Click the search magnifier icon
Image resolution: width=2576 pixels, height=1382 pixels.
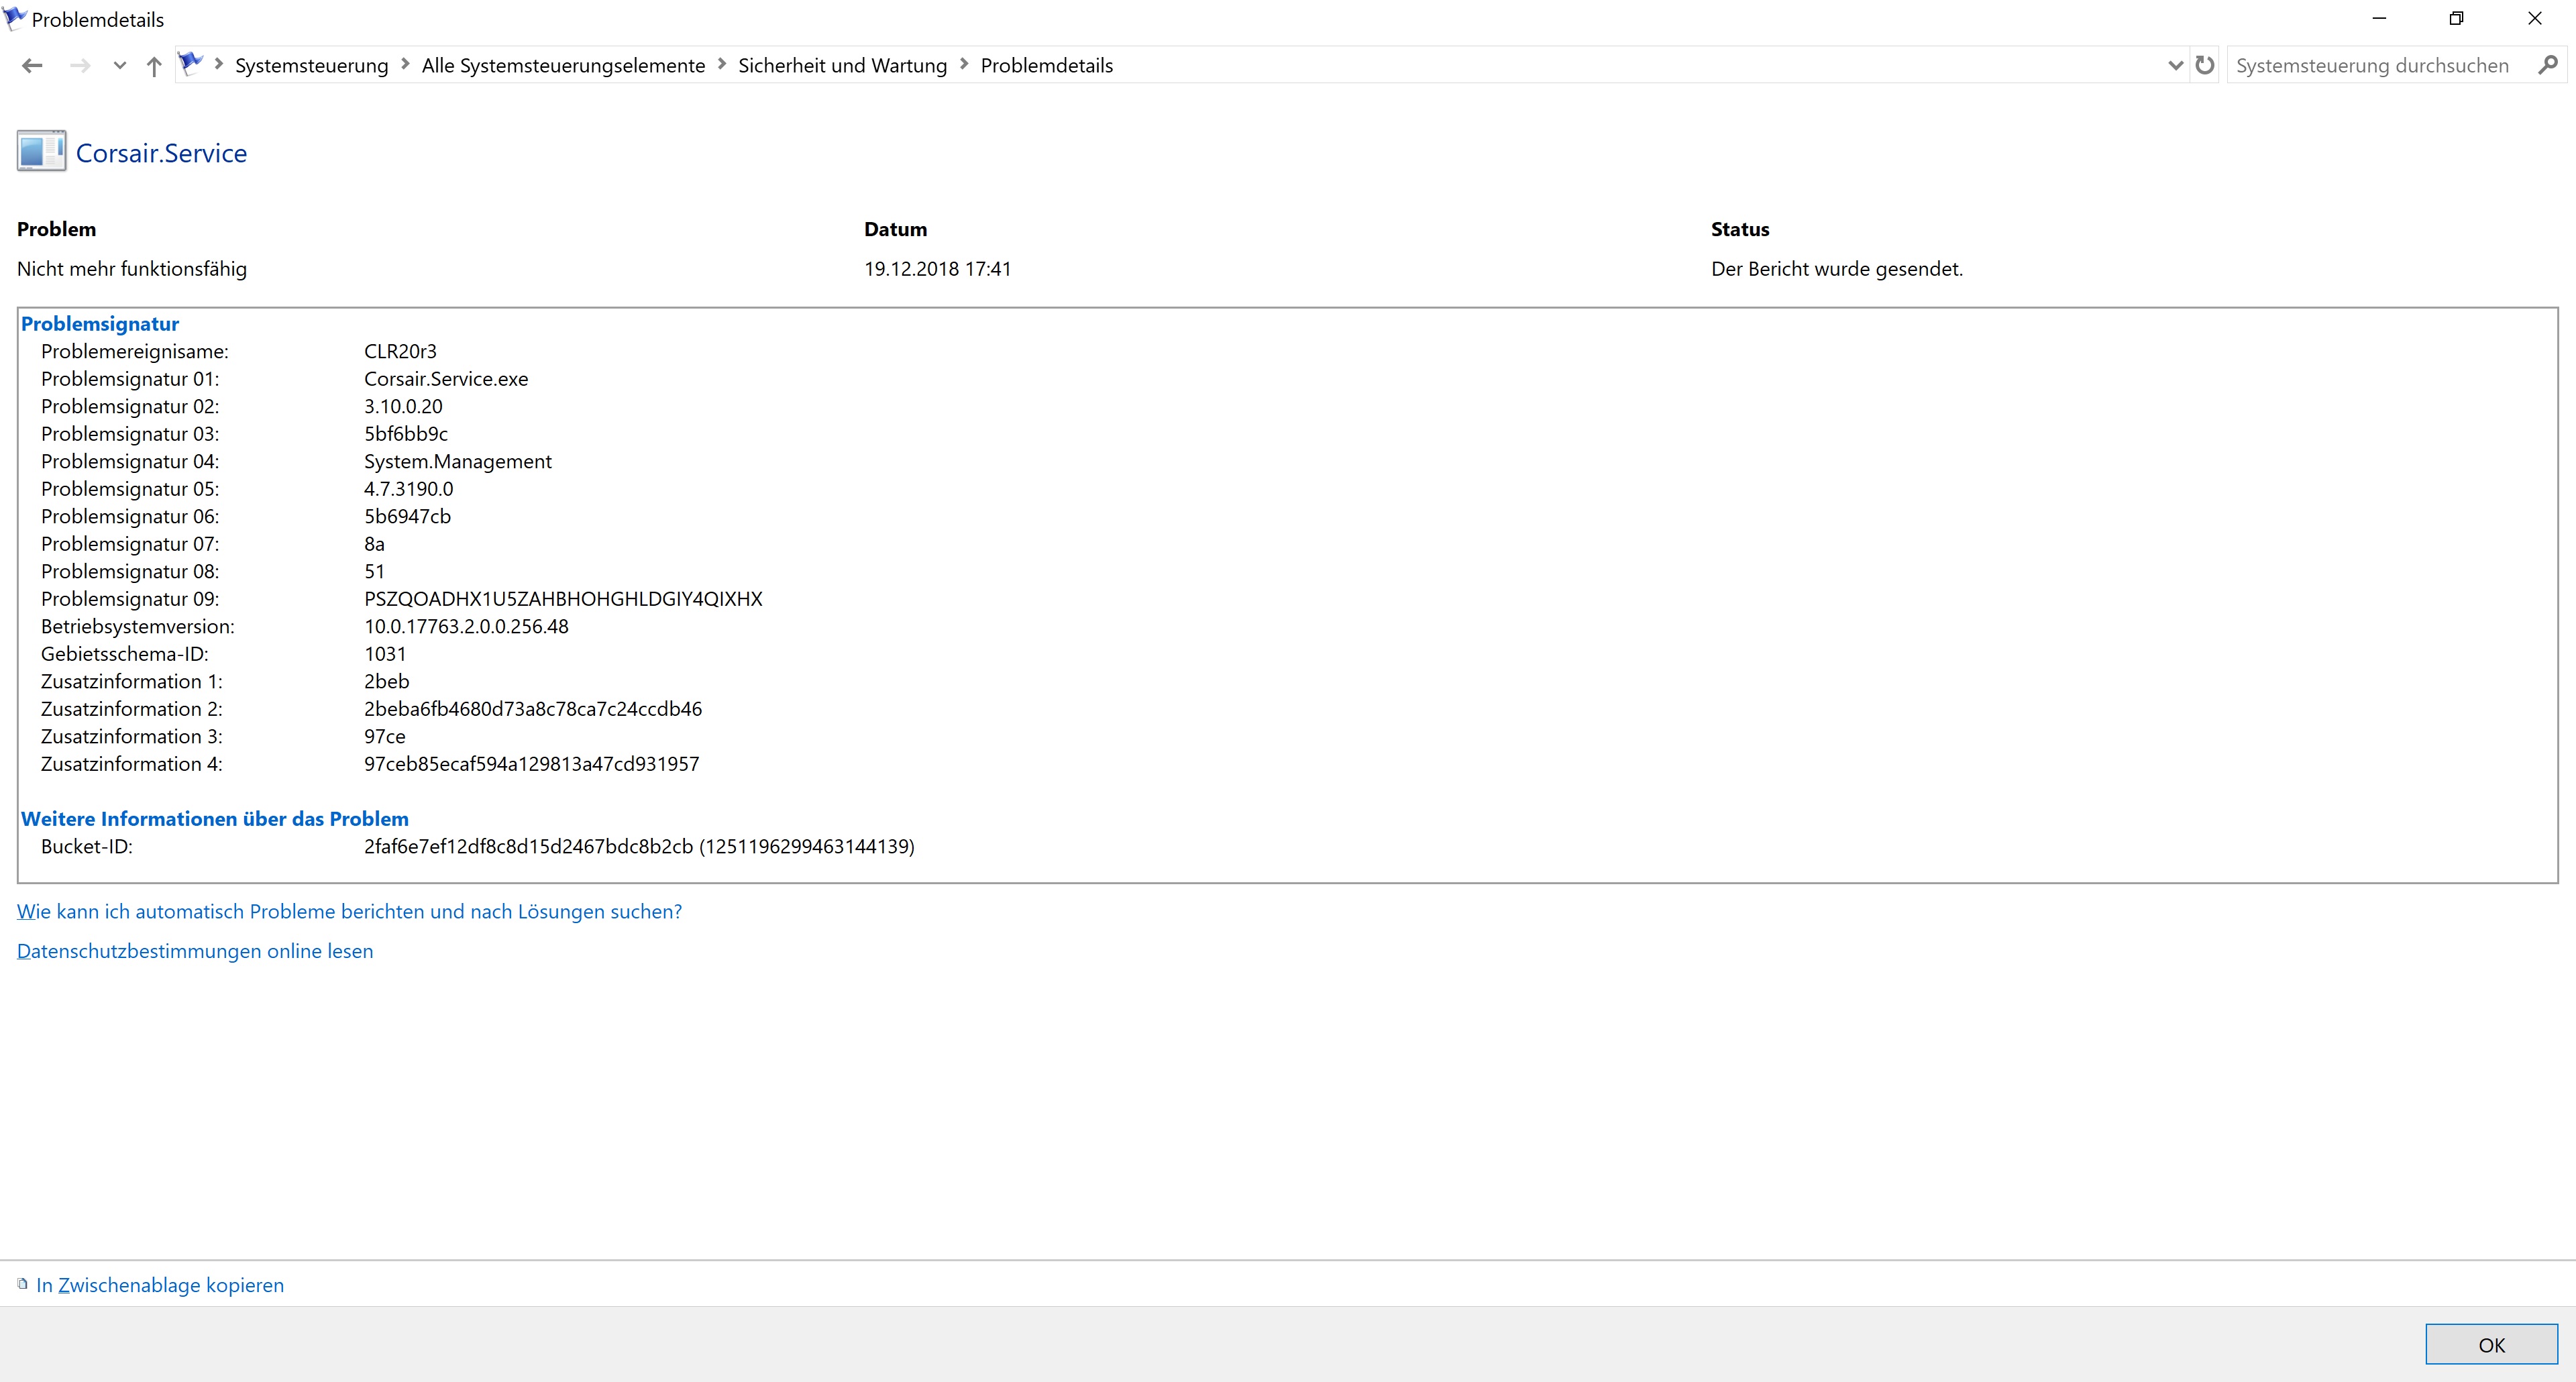point(2548,65)
